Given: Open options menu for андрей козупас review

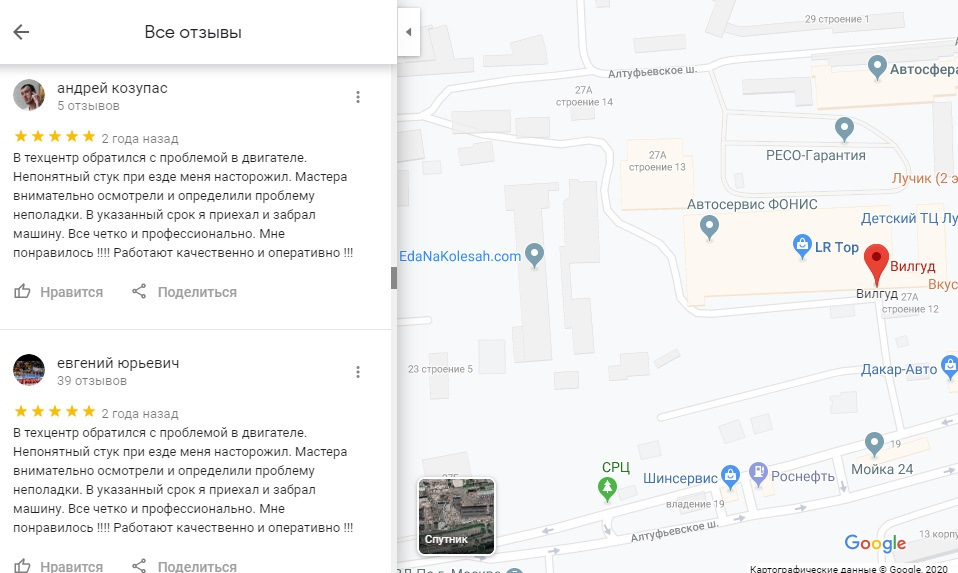Looking at the screenshot, I should pyautogui.click(x=358, y=97).
